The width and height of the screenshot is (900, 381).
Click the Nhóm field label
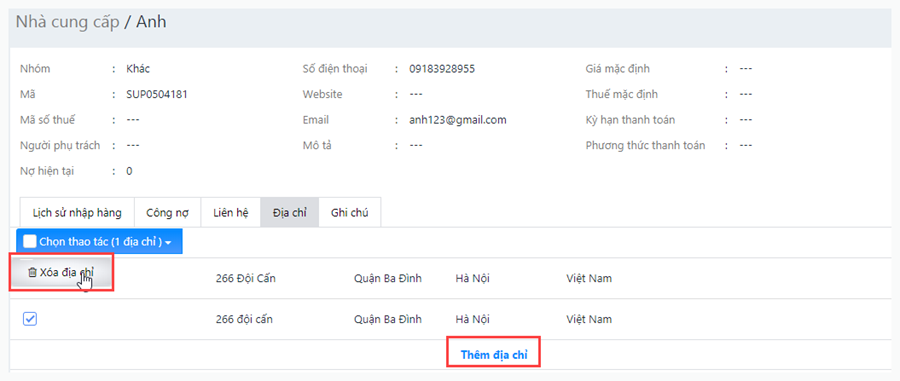tap(35, 69)
